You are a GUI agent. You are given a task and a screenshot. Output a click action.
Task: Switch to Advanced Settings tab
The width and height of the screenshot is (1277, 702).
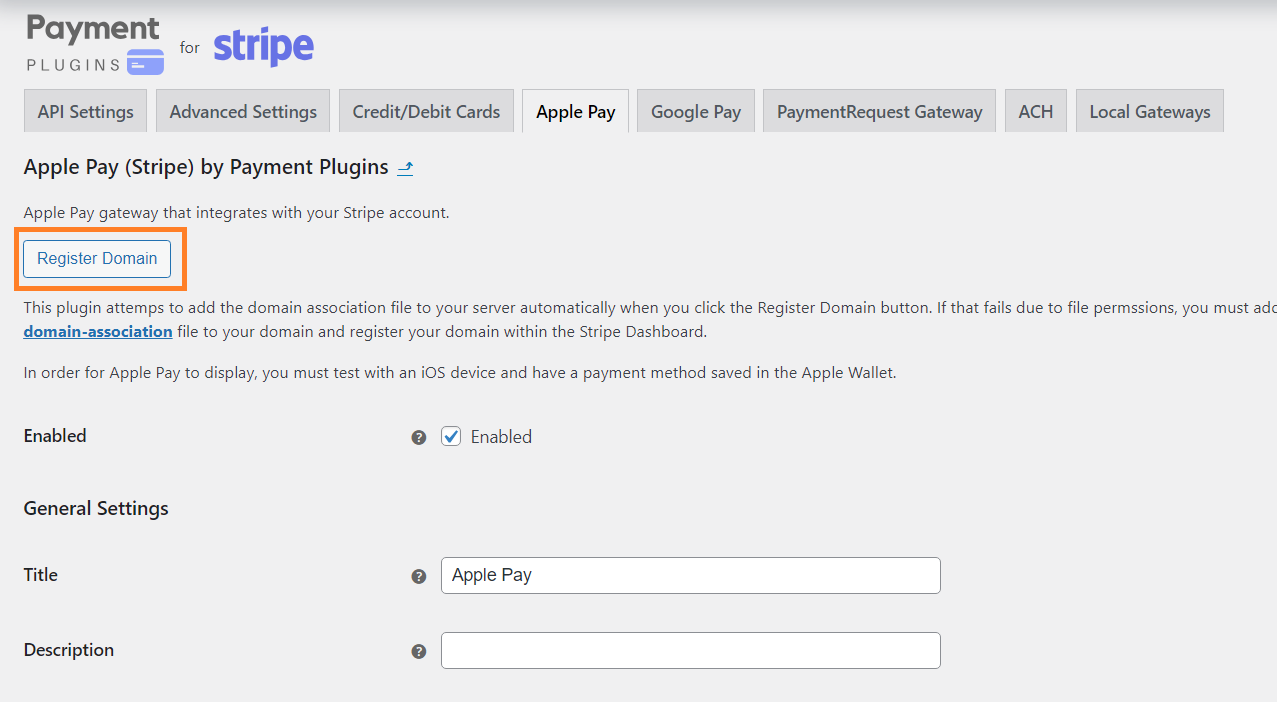(243, 111)
